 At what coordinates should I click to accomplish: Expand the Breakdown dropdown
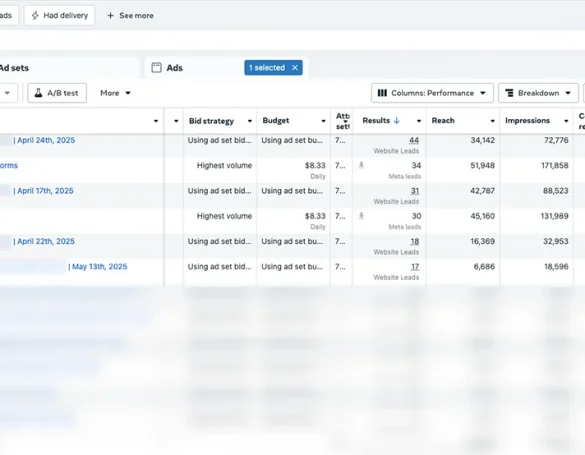pyautogui.click(x=538, y=93)
